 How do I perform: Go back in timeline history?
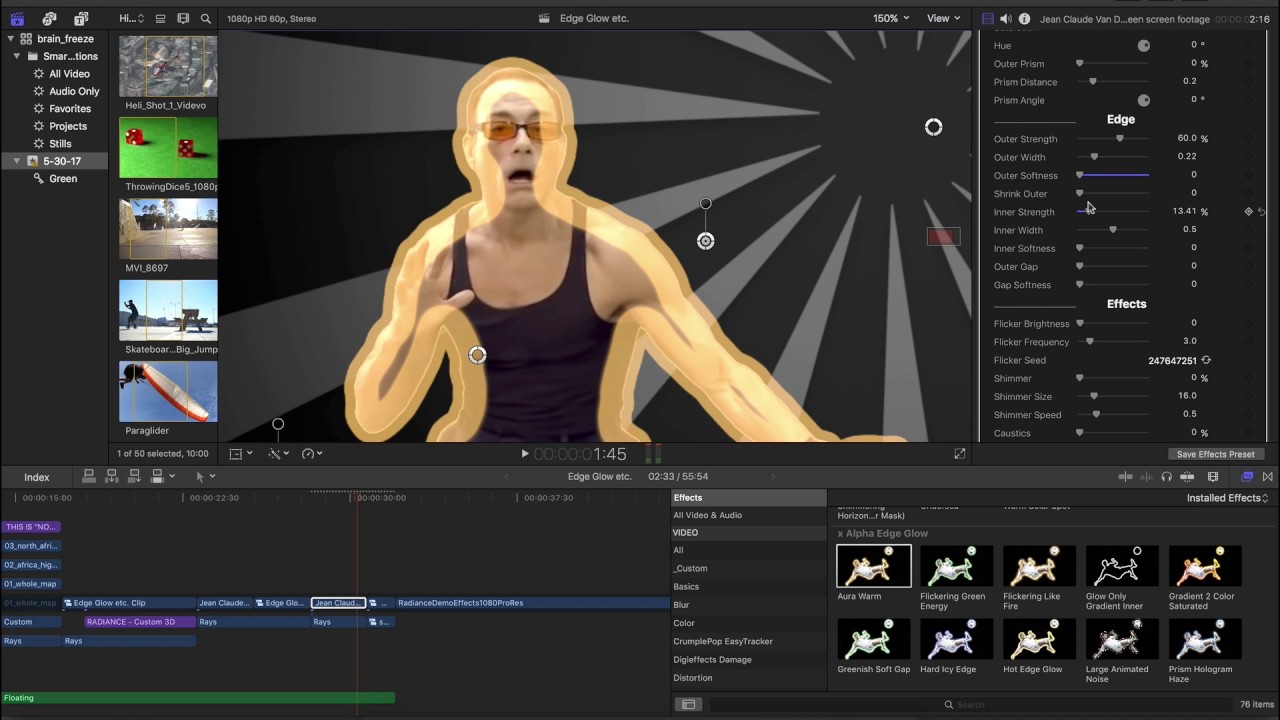[507, 477]
